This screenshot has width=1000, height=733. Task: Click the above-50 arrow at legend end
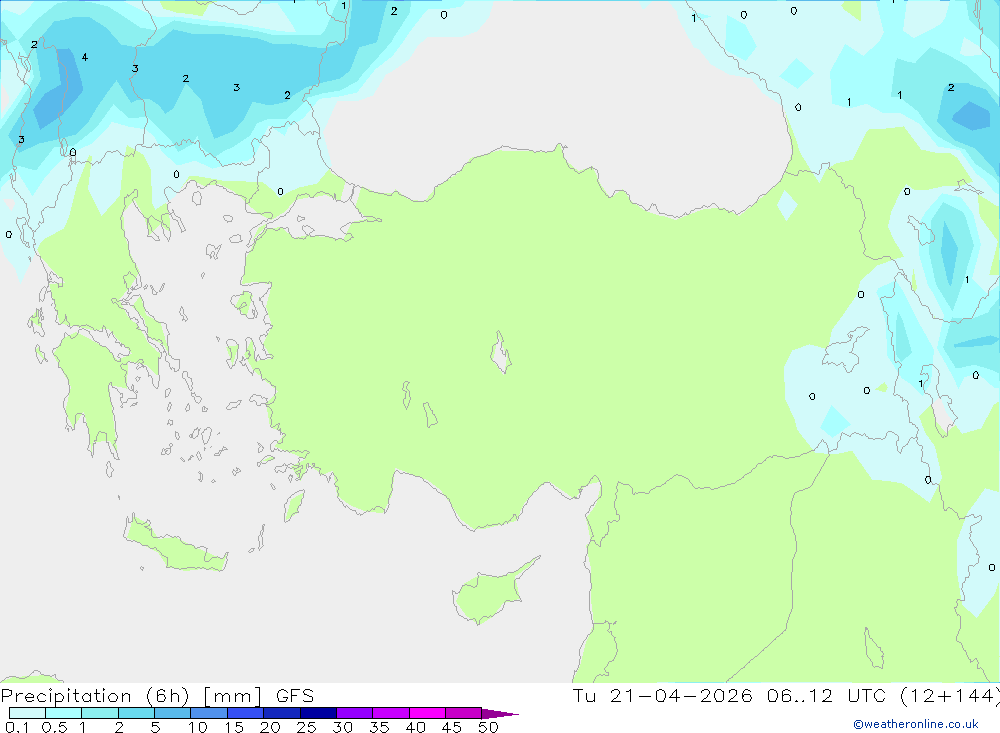point(499,714)
